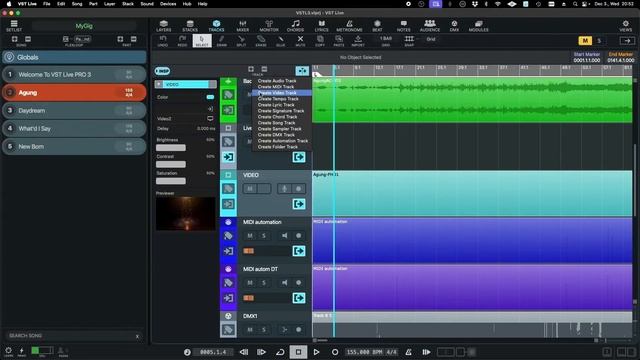Viewport: 640px width, 360px height.
Task: Open the Globals section
Action: point(74,57)
